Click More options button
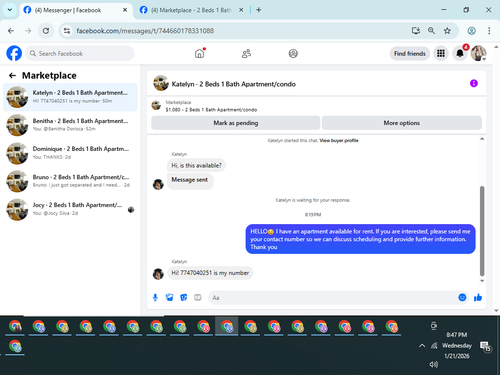 (x=402, y=123)
